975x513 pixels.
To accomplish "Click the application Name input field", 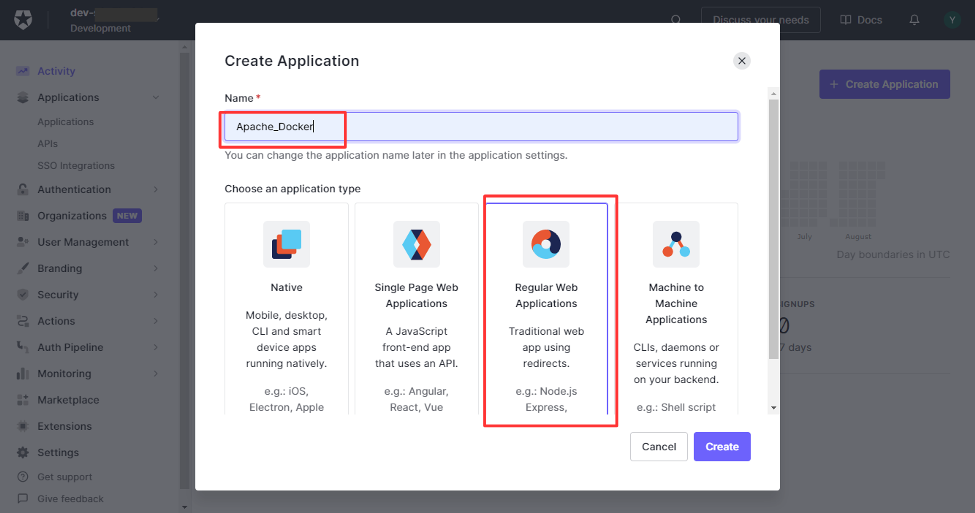I will coord(481,127).
